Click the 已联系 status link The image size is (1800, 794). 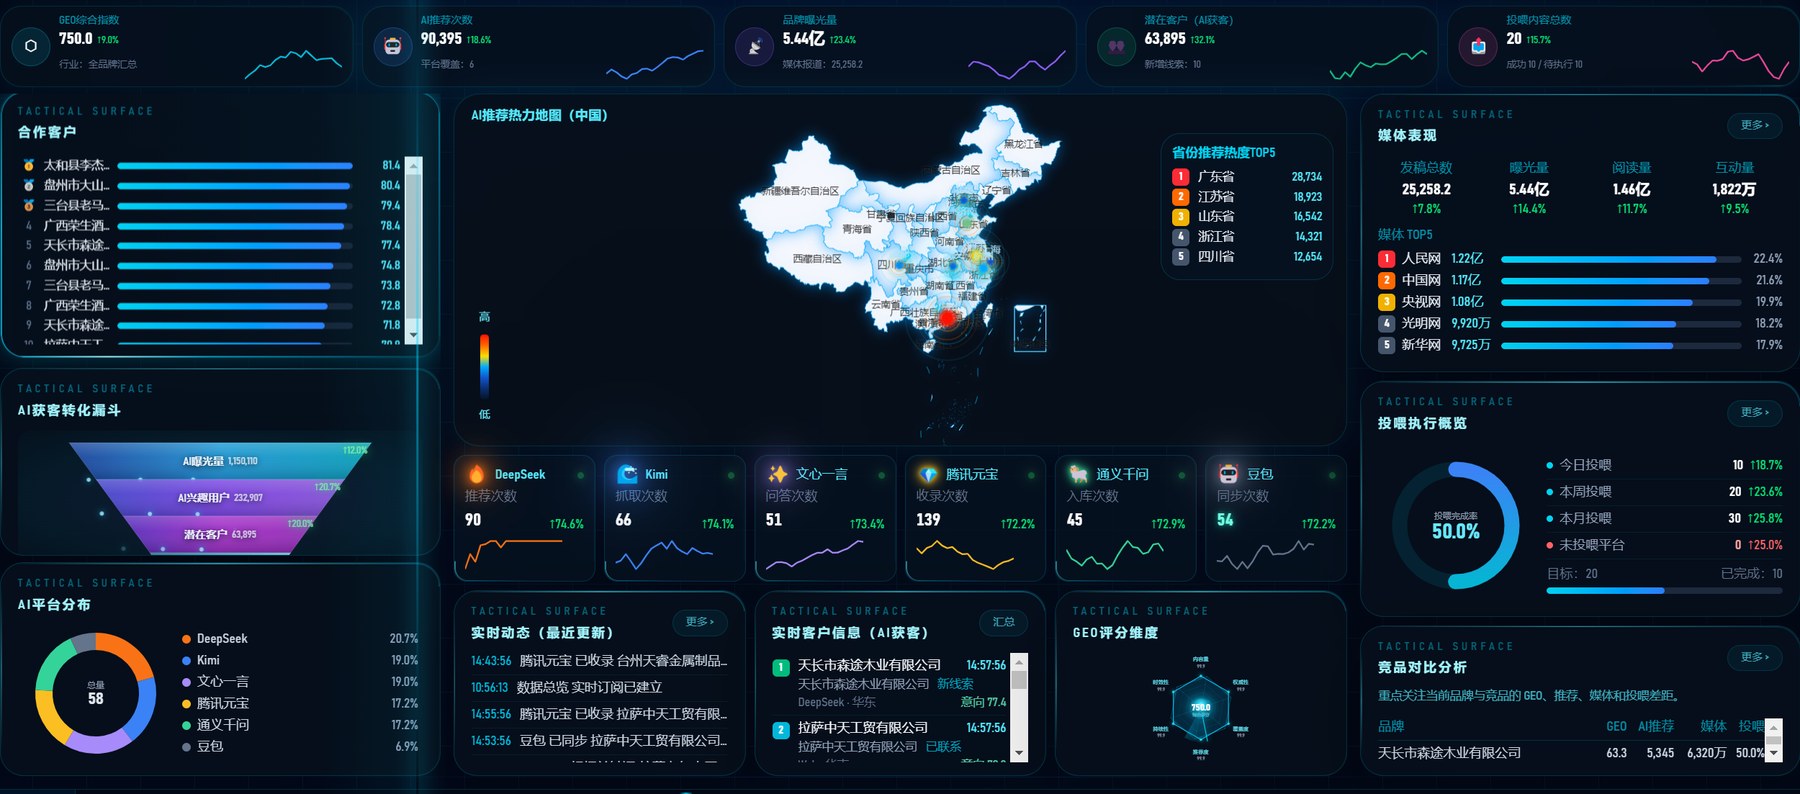(x=943, y=747)
